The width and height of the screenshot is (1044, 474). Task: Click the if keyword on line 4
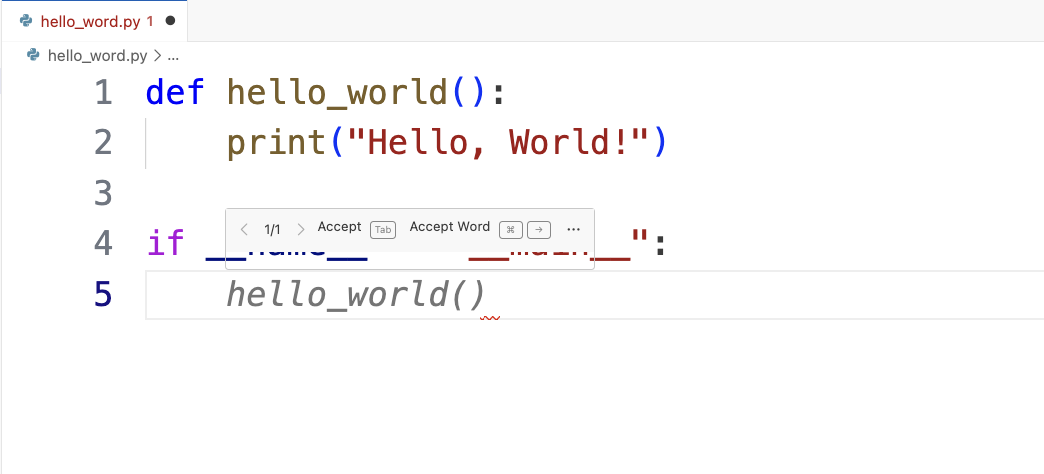pos(165,243)
